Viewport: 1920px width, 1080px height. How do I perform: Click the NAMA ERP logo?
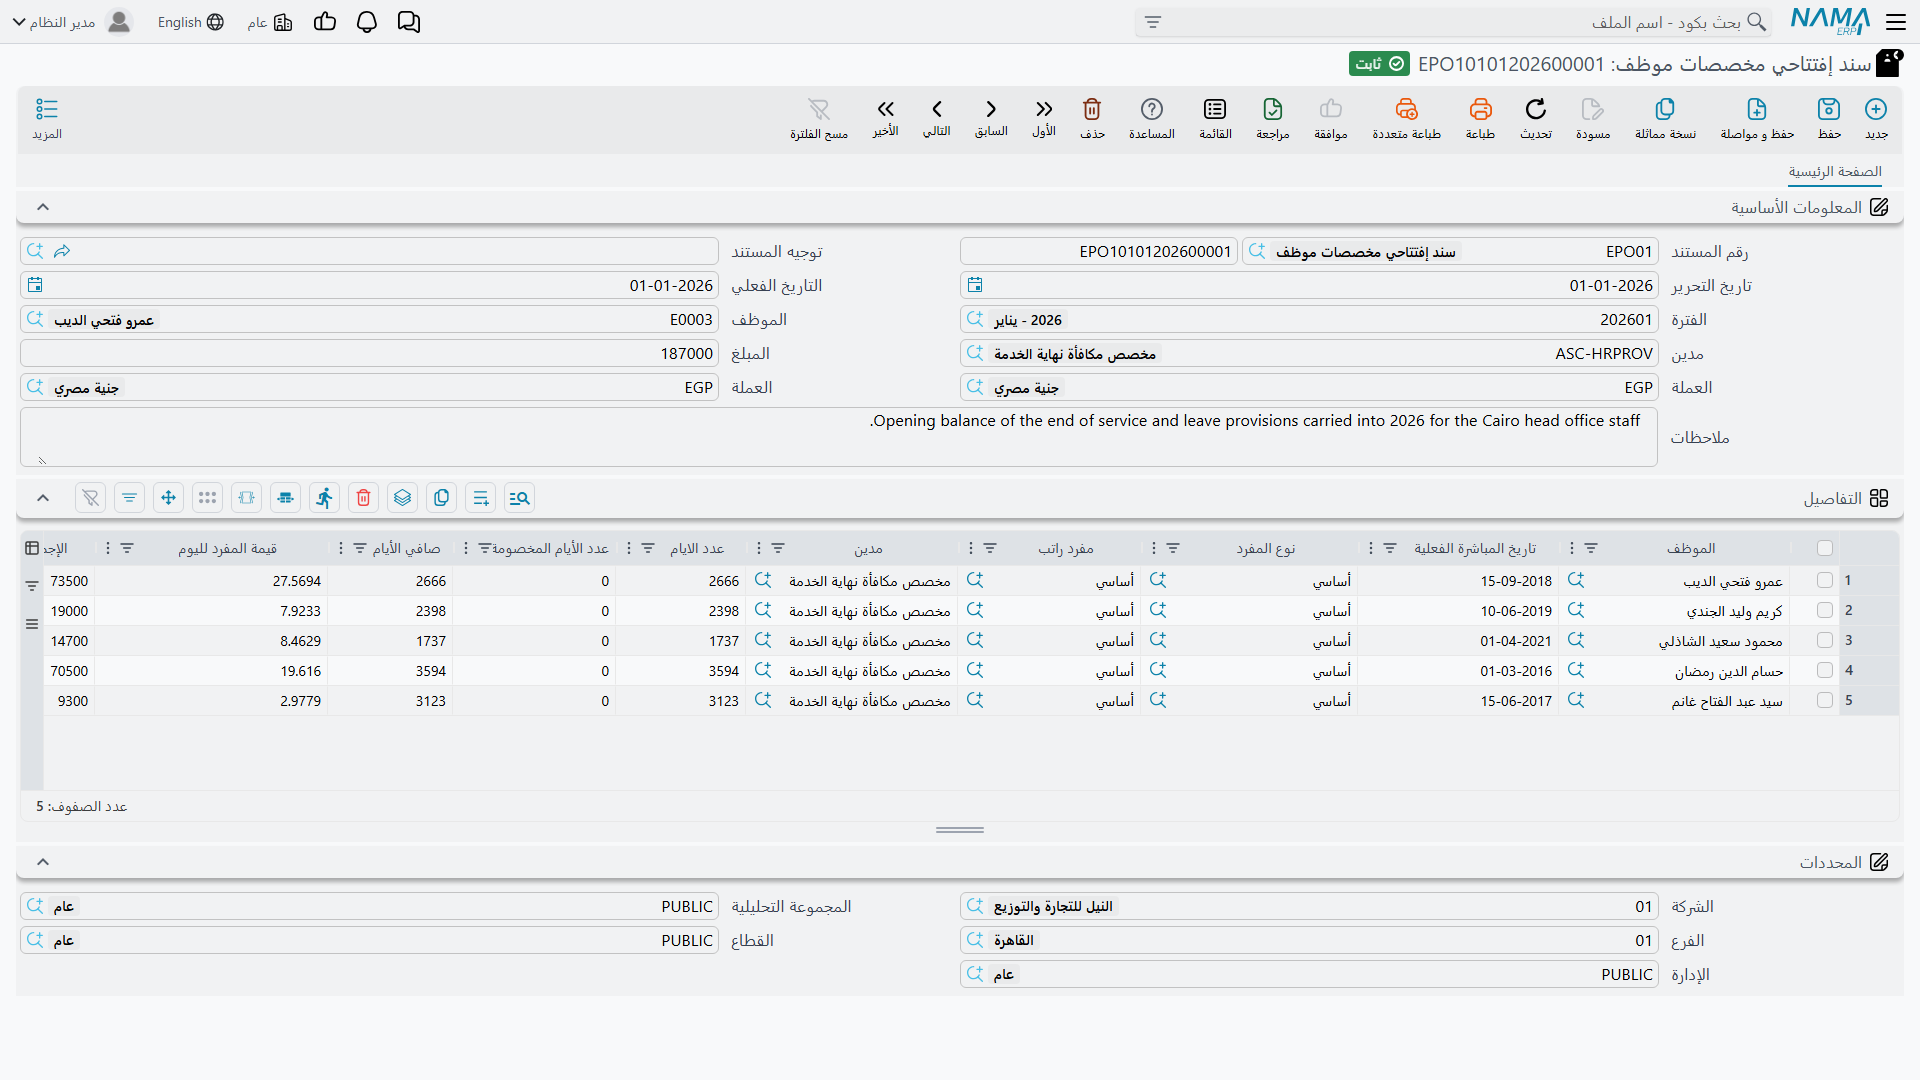point(1830,21)
